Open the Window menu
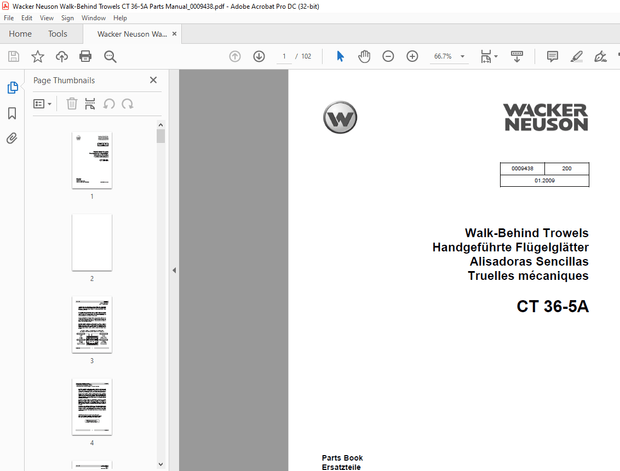This screenshot has height=471, width=620. point(93,18)
